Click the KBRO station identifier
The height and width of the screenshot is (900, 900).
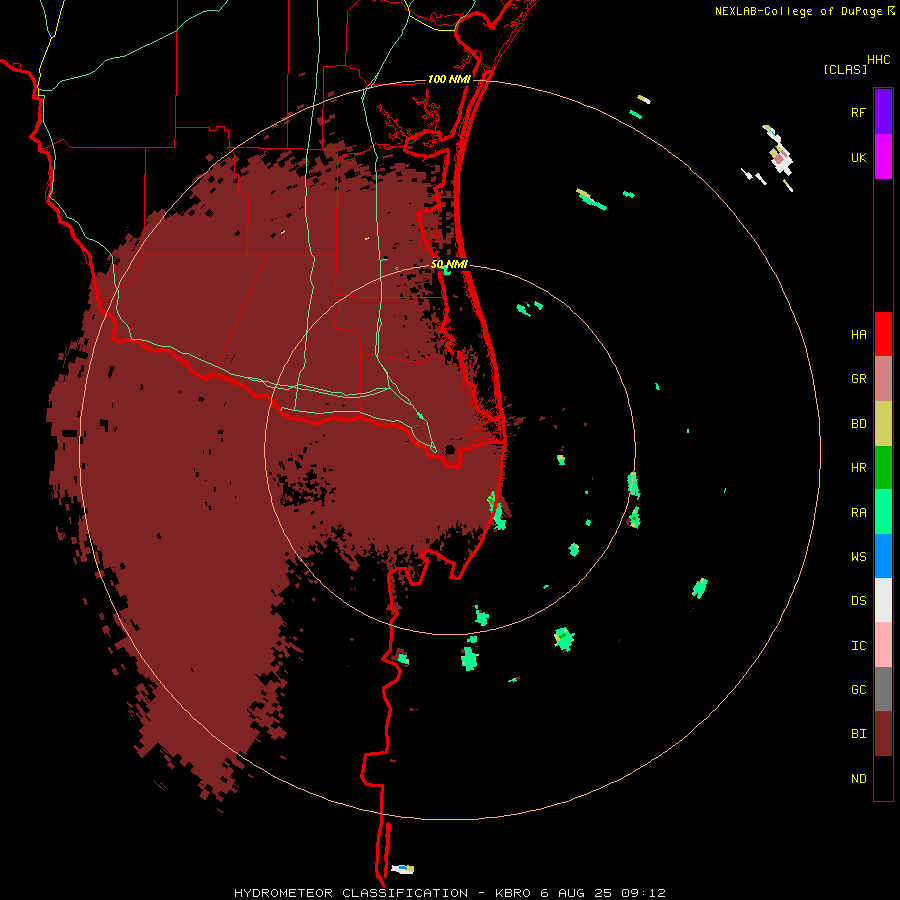tap(513, 893)
